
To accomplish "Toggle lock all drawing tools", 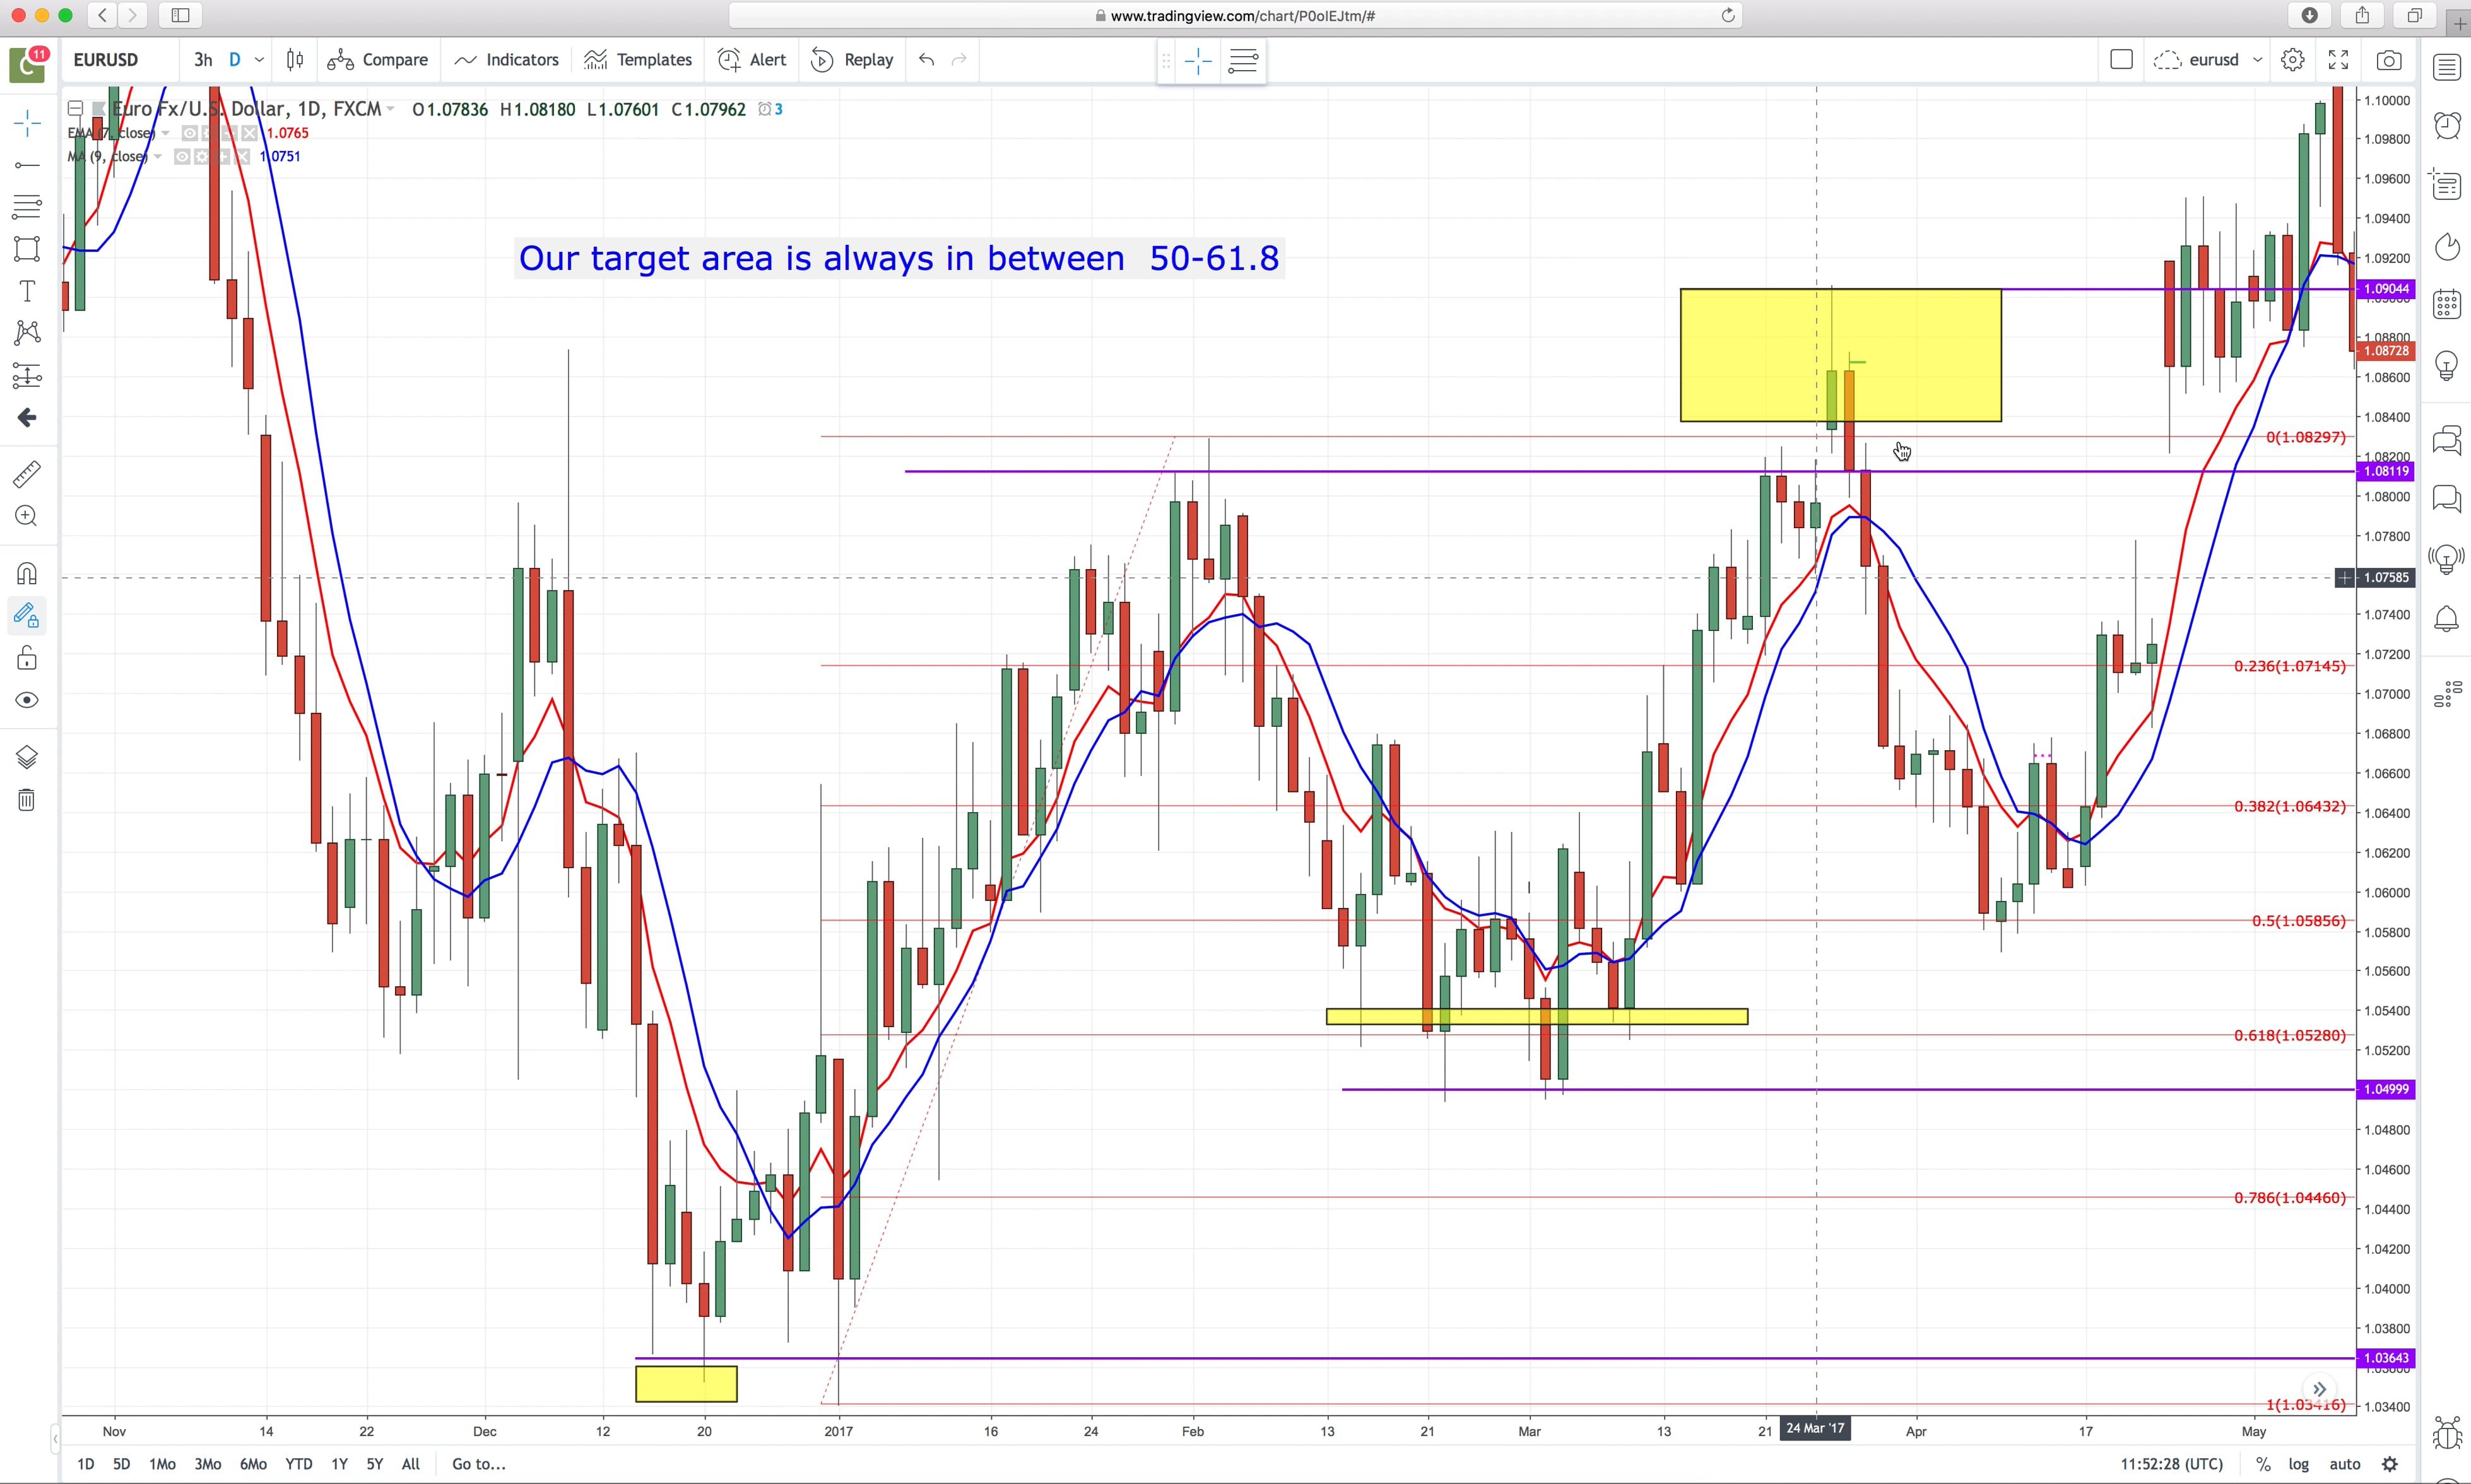I will point(27,658).
